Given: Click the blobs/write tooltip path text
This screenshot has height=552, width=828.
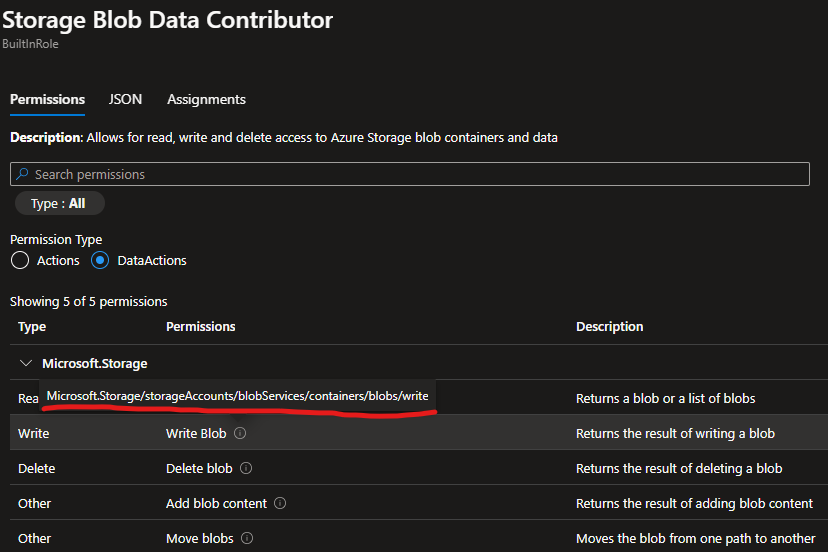Looking at the screenshot, I should point(238,396).
